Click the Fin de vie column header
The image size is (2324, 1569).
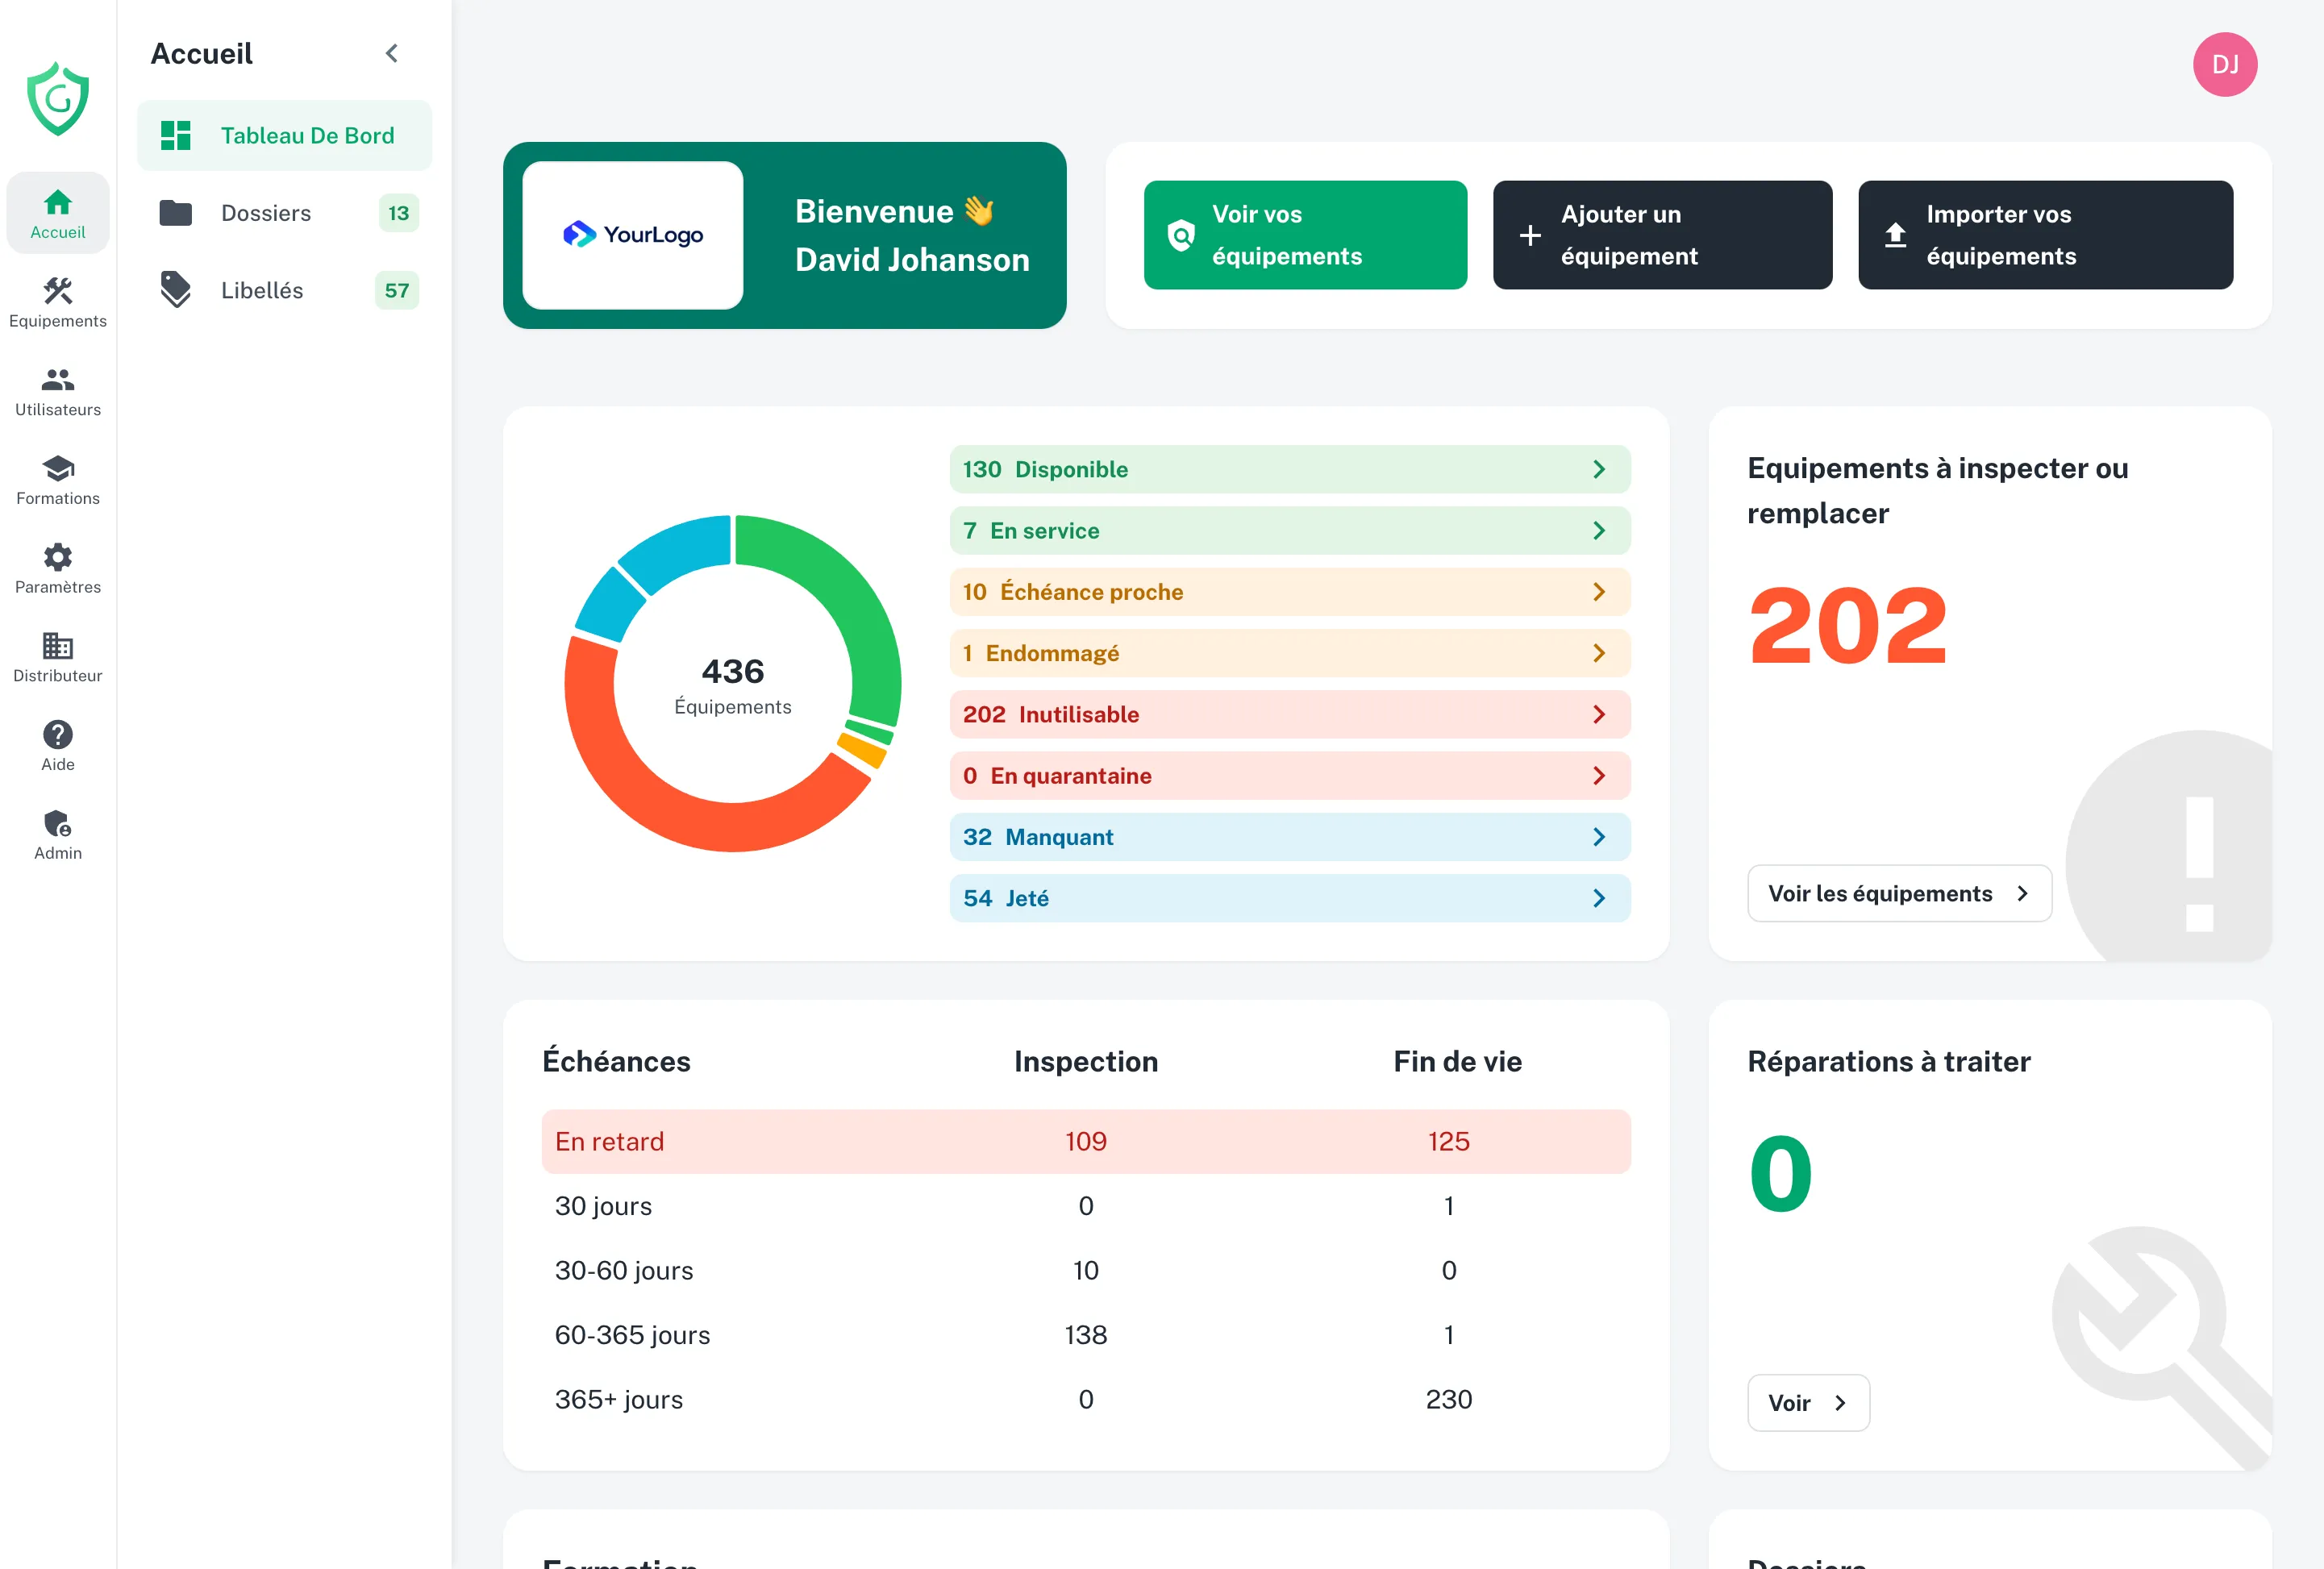(x=1458, y=1061)
